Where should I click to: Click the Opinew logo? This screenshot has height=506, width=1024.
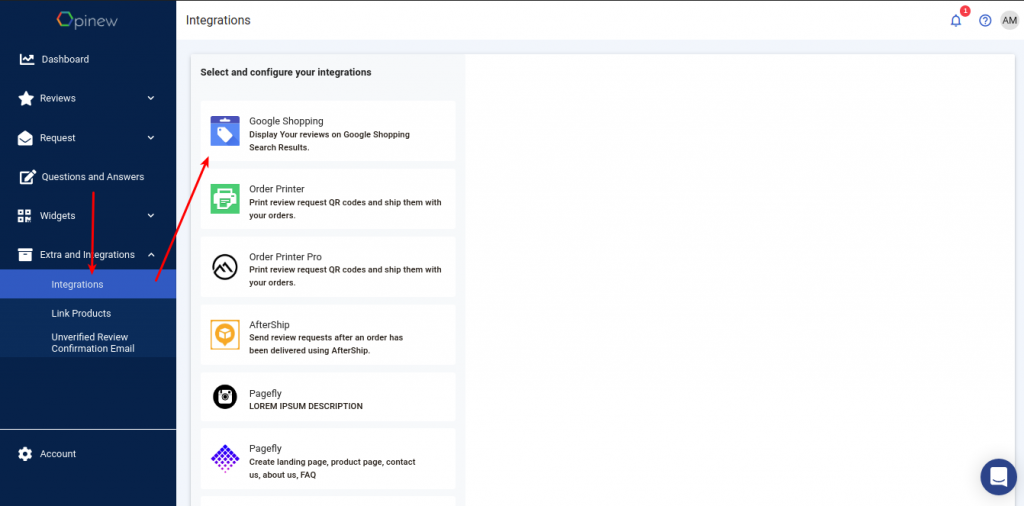[x=88, y=20]
